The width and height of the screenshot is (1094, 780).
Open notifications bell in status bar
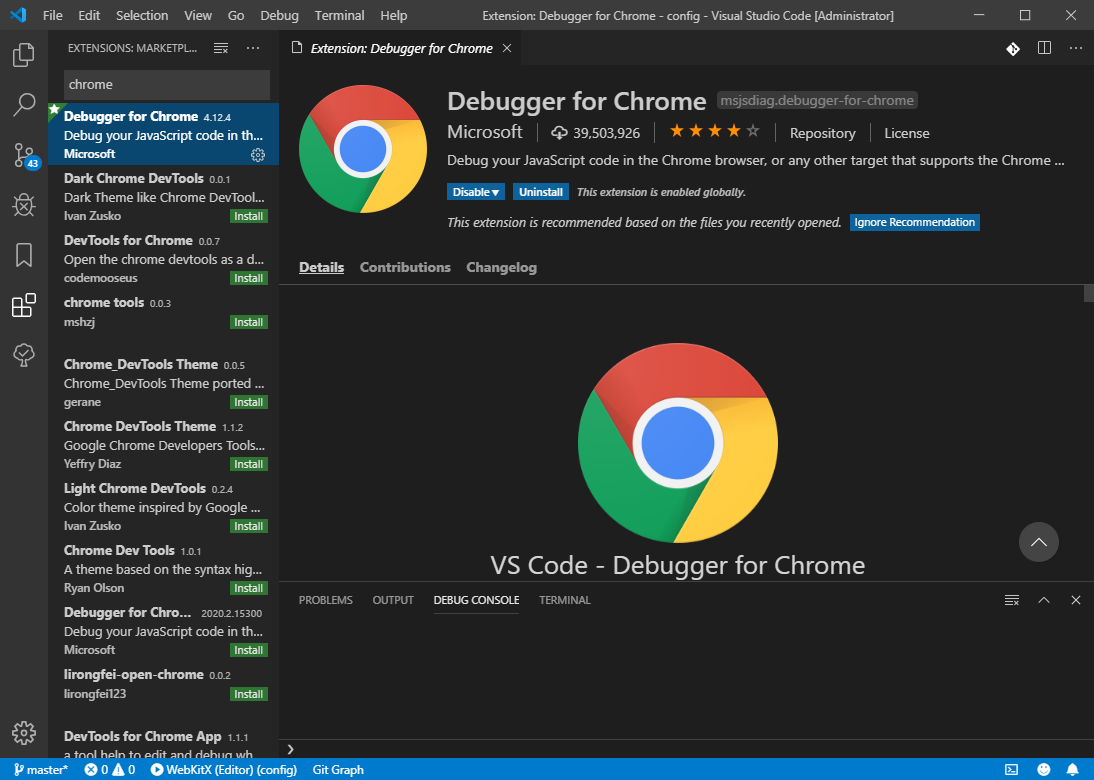[x=1072, y=770]
